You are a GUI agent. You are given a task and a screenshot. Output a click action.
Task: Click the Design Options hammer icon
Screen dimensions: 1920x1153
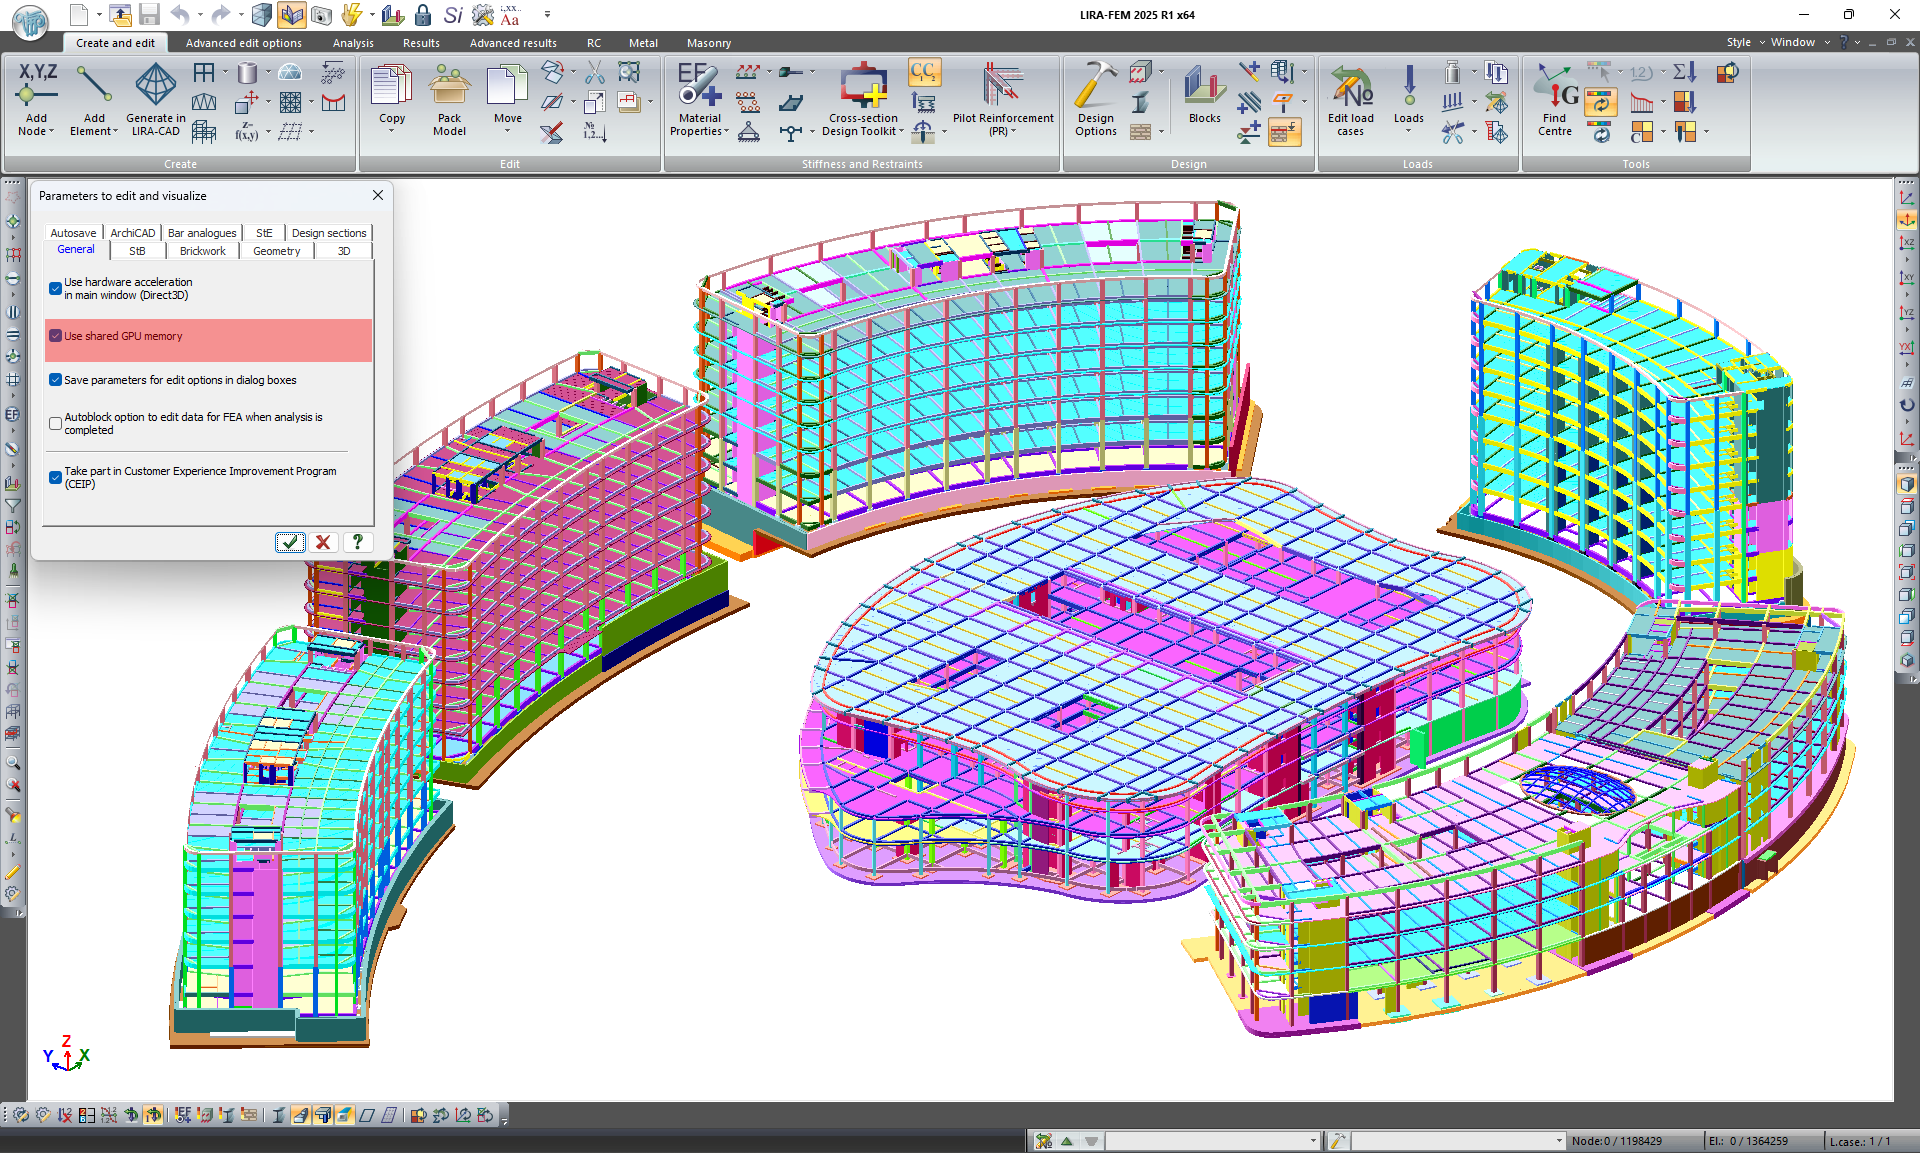tap(1095, 88)
